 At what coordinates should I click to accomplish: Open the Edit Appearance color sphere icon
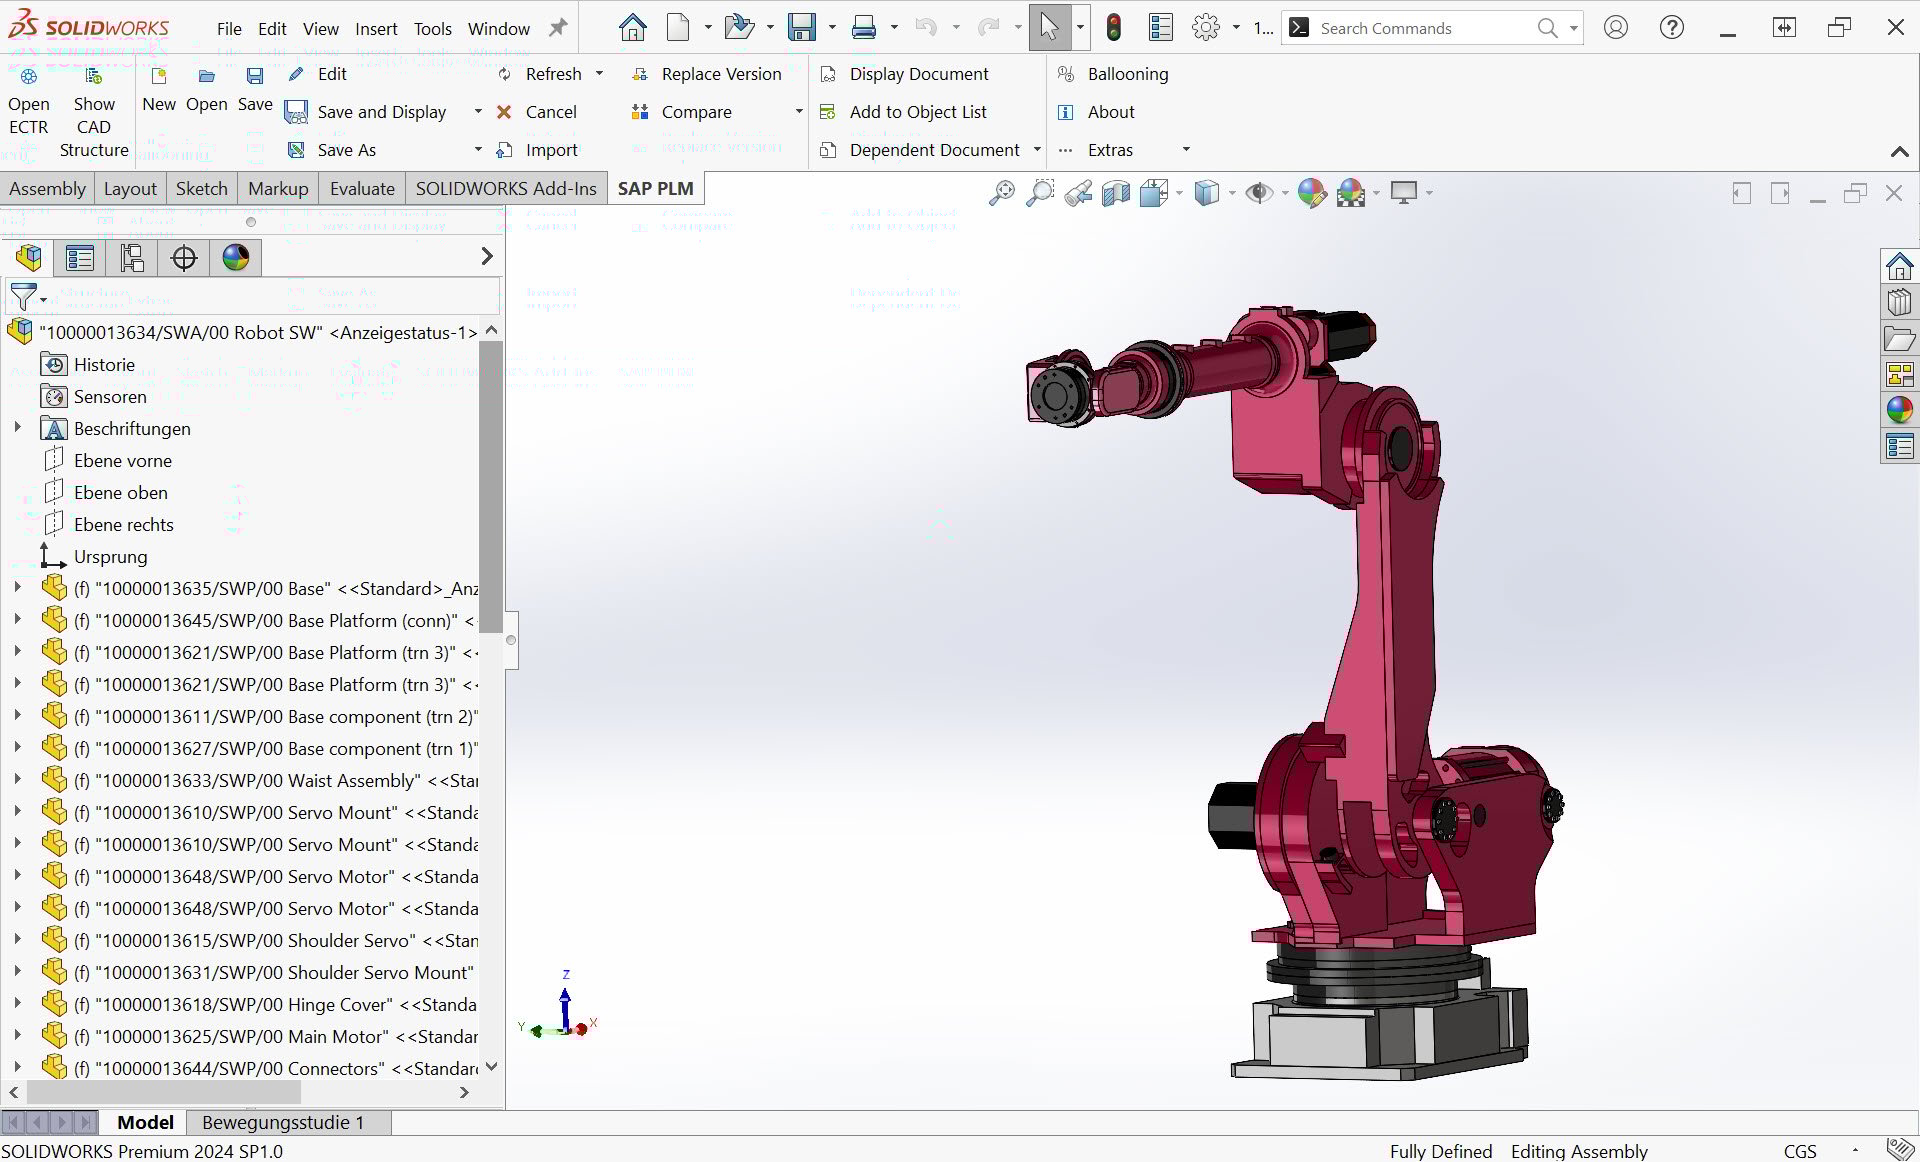click(1311, 193)
